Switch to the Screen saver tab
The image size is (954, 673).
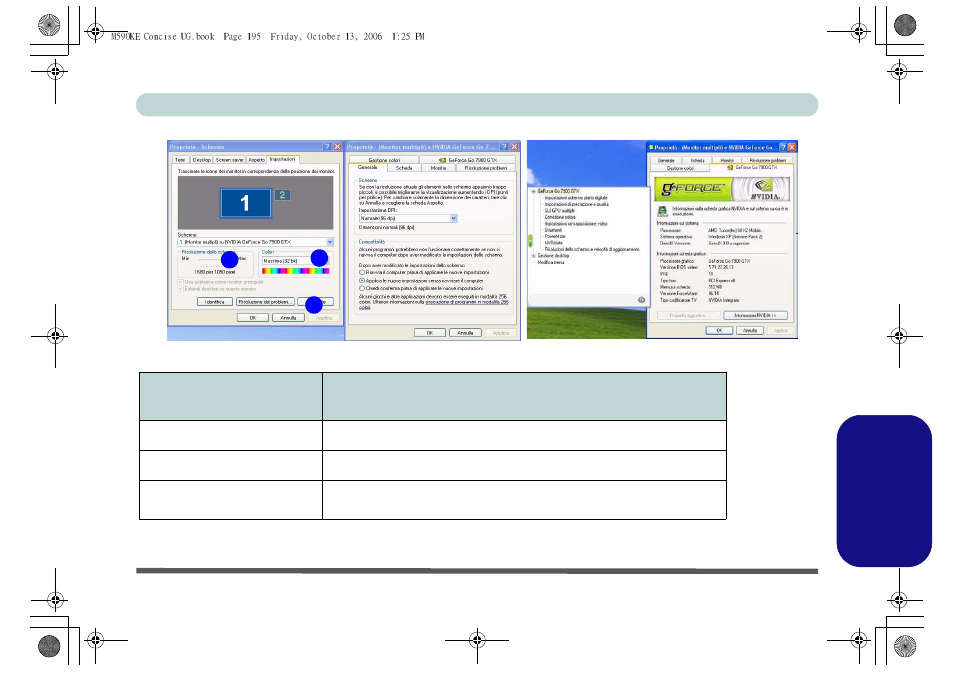click(x=229, y=159)
